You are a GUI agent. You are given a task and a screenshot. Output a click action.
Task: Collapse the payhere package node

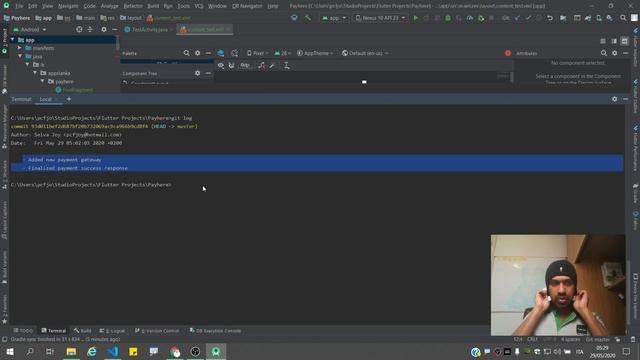pos(42,81)
